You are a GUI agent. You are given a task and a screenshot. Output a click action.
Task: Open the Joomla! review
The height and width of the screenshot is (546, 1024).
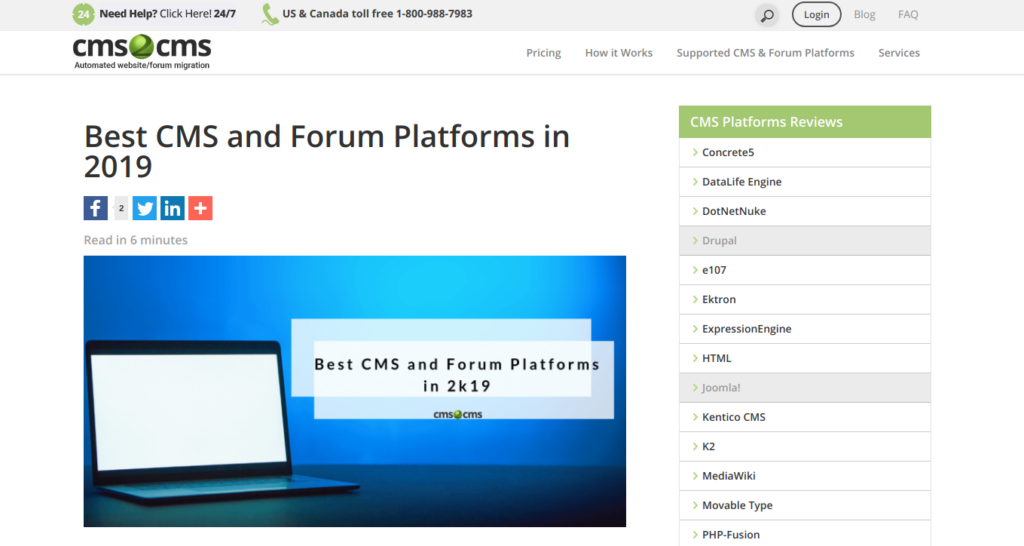(805, 387)
